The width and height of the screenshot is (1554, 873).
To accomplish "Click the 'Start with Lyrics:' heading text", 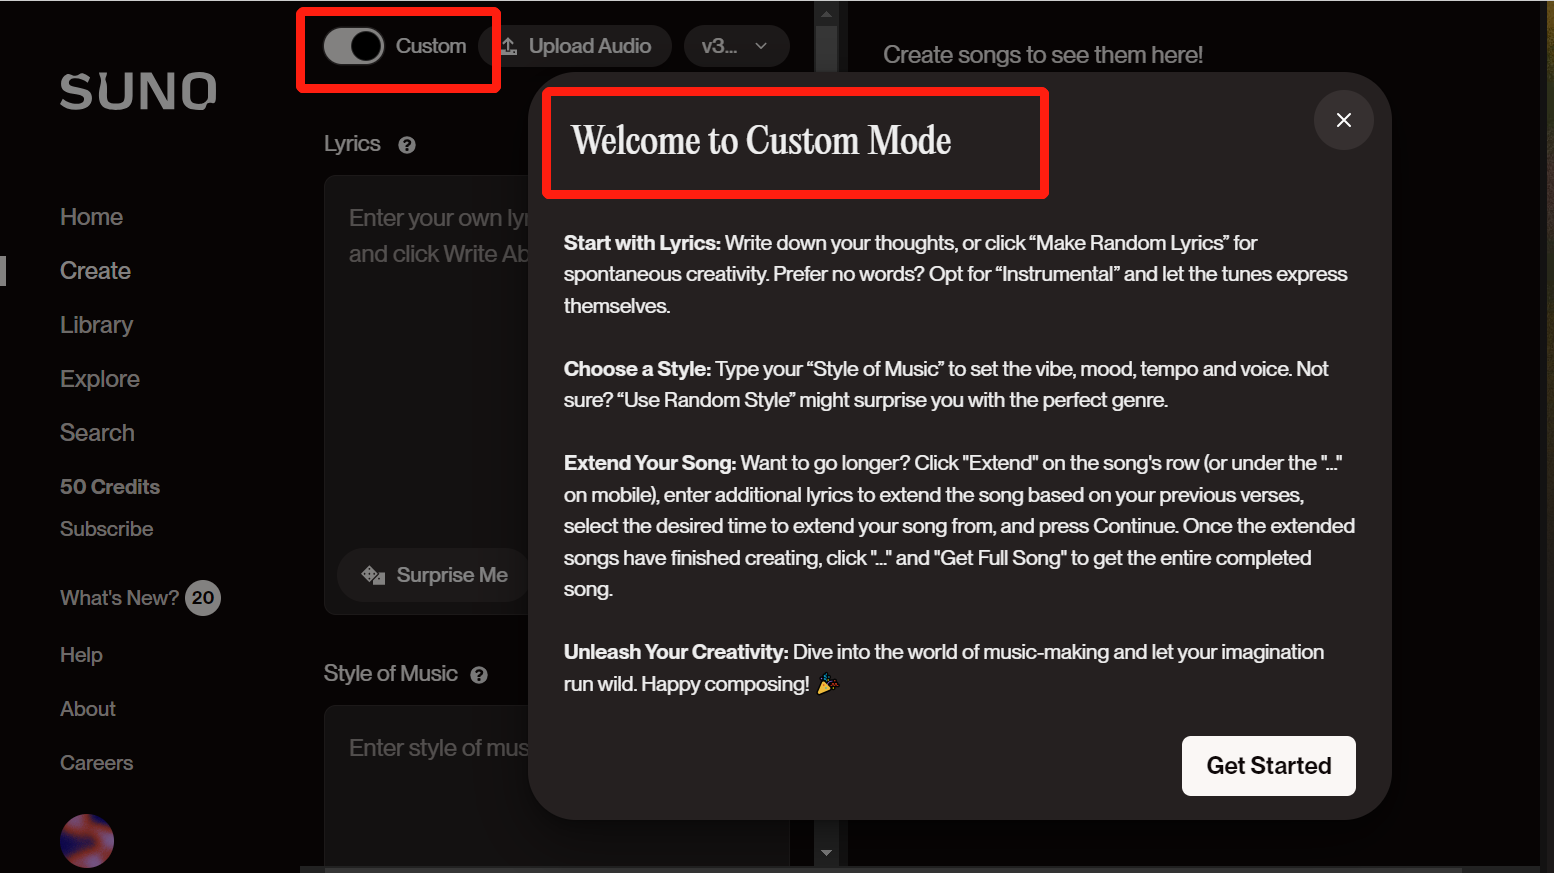I will click(642, 243).
